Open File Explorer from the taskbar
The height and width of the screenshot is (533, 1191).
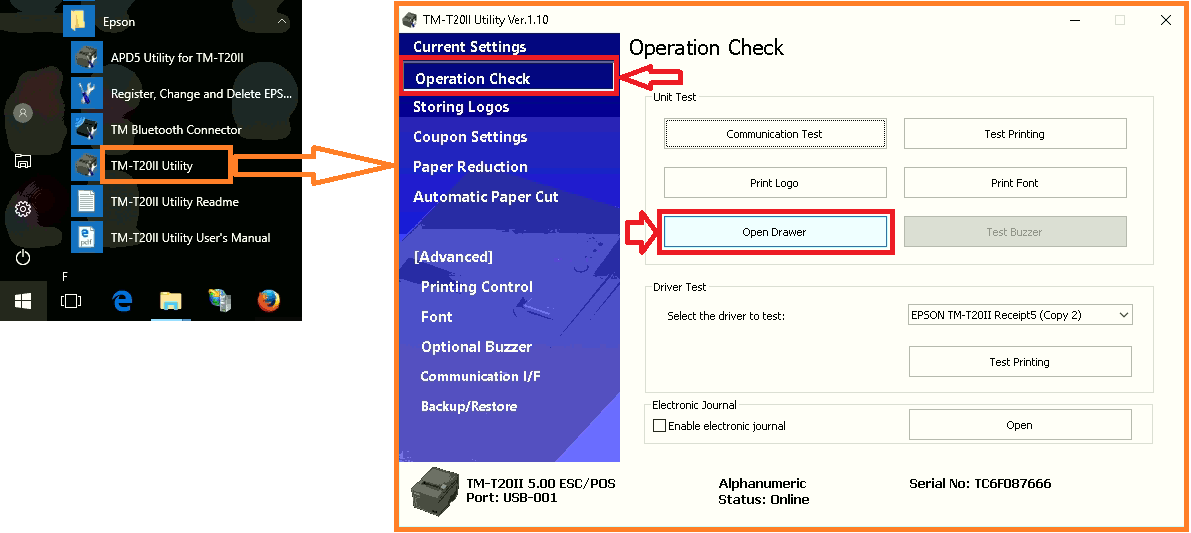(x=171, y=301)
